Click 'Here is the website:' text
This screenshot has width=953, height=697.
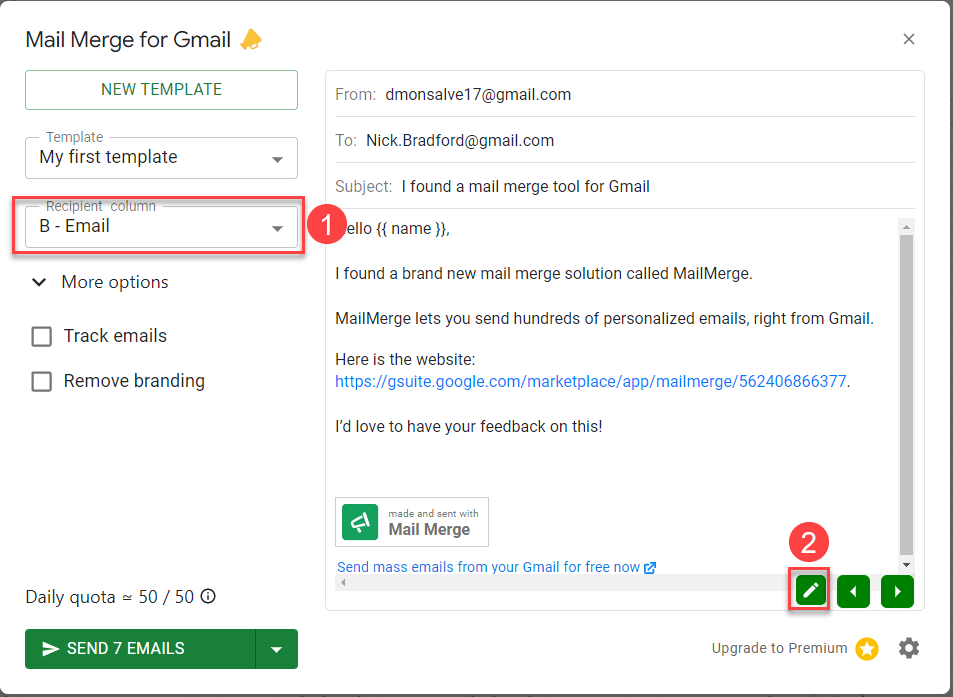405,359
